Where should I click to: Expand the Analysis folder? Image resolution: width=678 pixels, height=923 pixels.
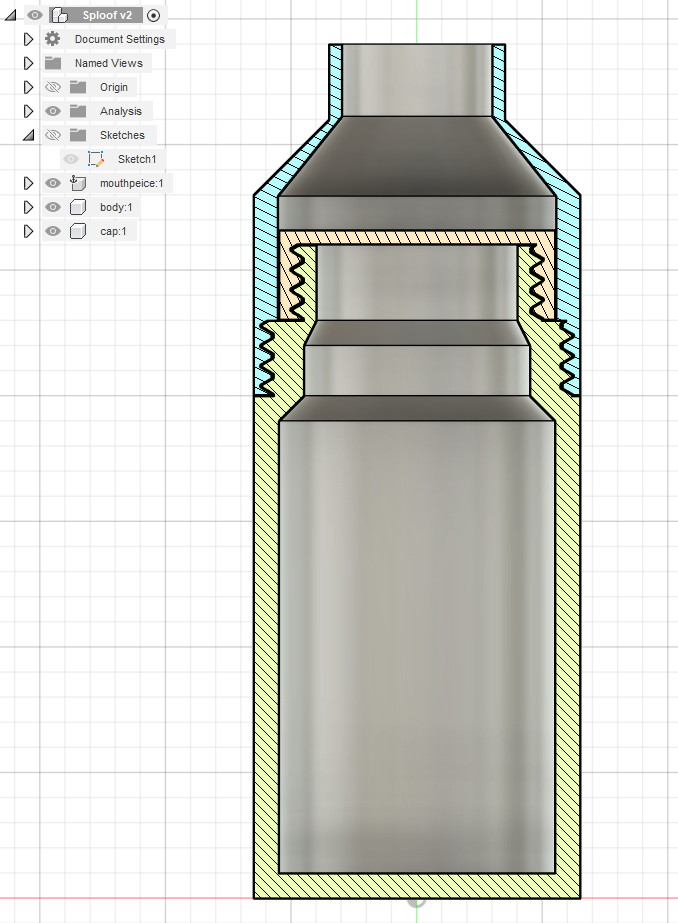28,111
